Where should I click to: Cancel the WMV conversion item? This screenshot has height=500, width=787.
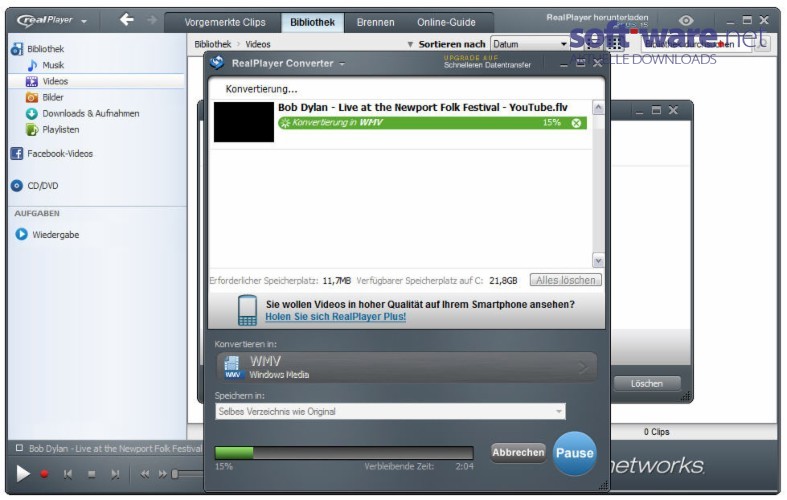pyautogui.click(x=576, y=123)
